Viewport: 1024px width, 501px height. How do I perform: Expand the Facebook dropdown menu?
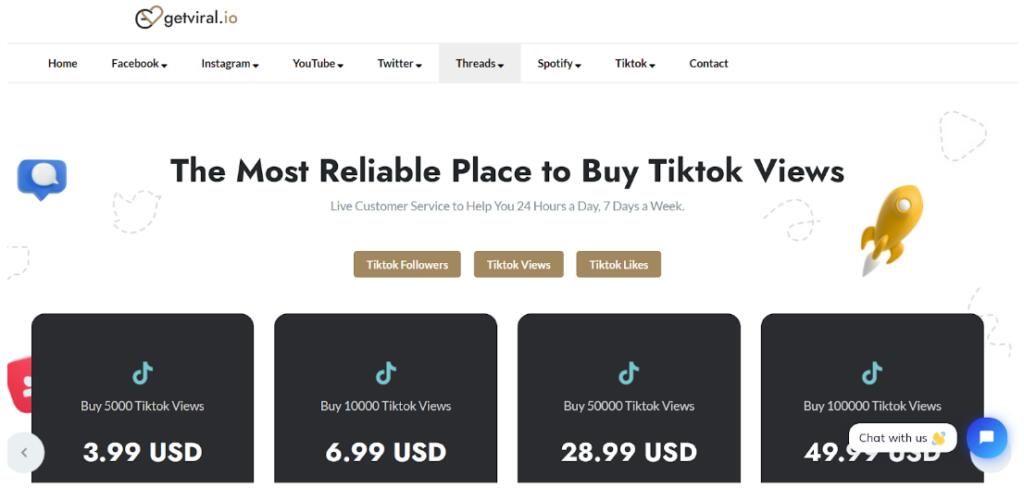click(x=139, y=64)
